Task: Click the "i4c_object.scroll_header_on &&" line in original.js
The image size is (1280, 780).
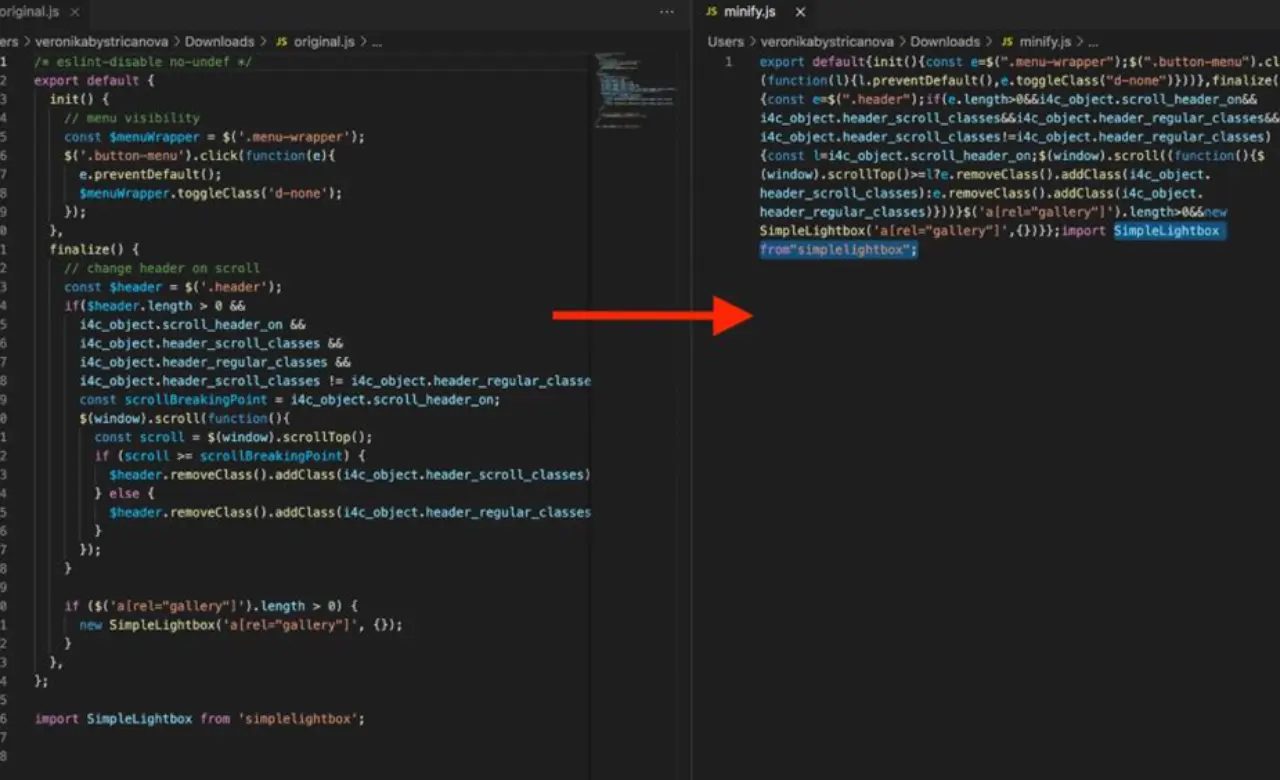Action: click(192, 324)
